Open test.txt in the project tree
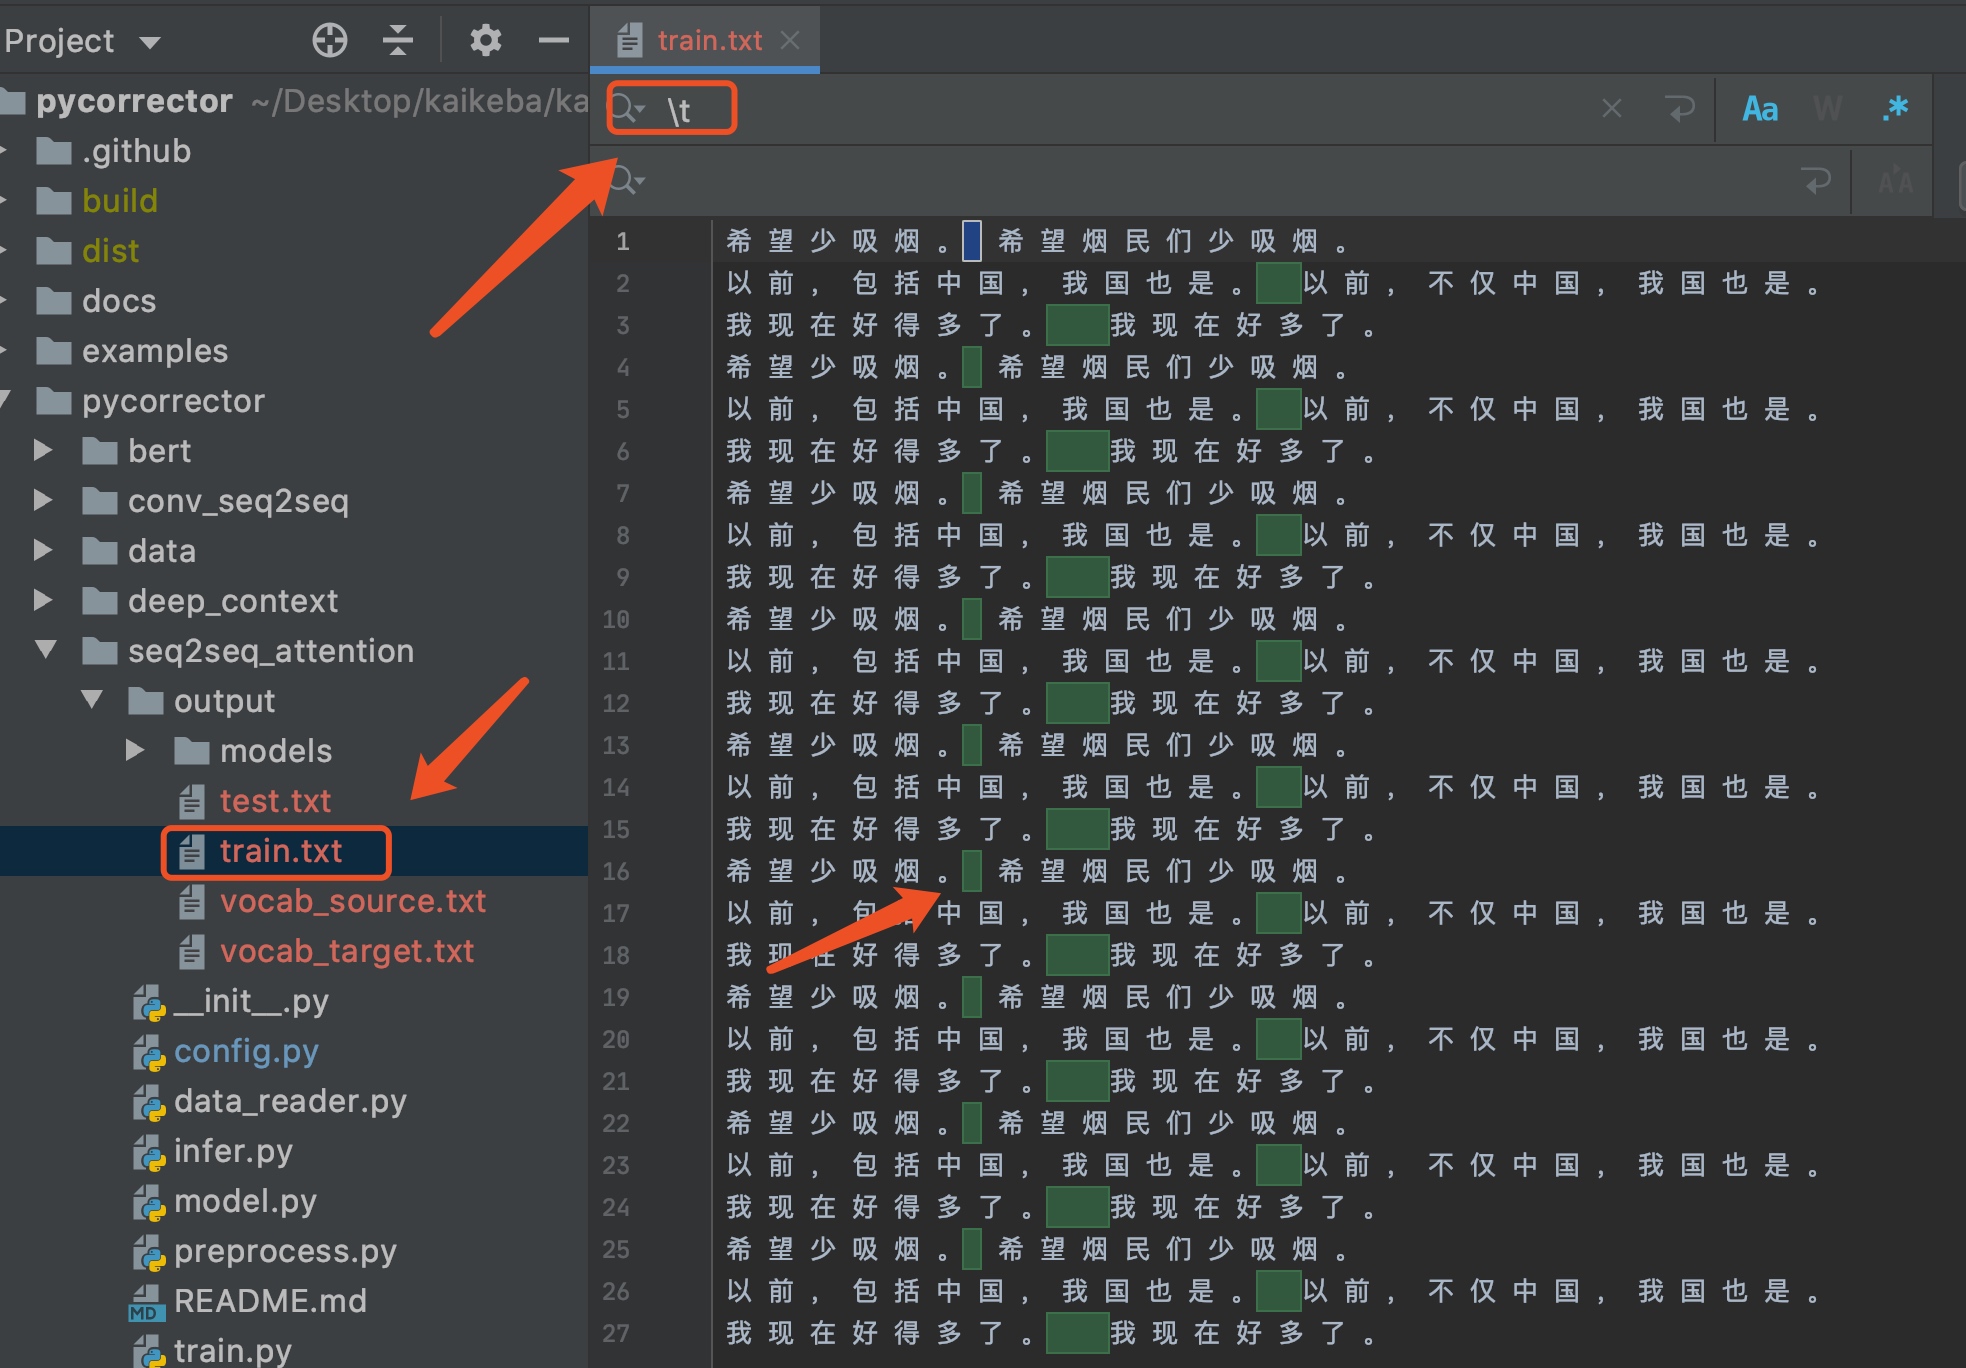 coord(275,801)
